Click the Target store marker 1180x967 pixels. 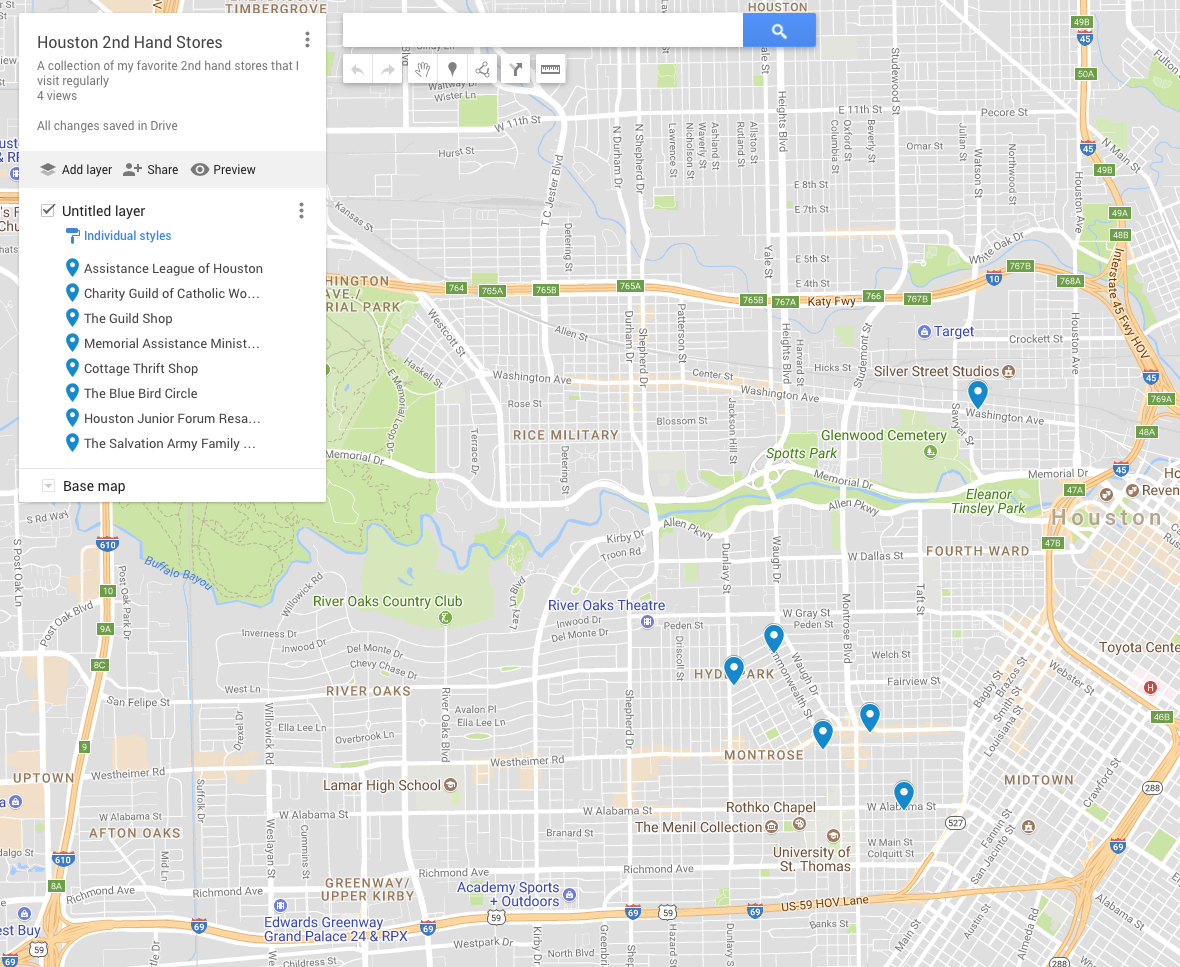(x=924, y=332)
